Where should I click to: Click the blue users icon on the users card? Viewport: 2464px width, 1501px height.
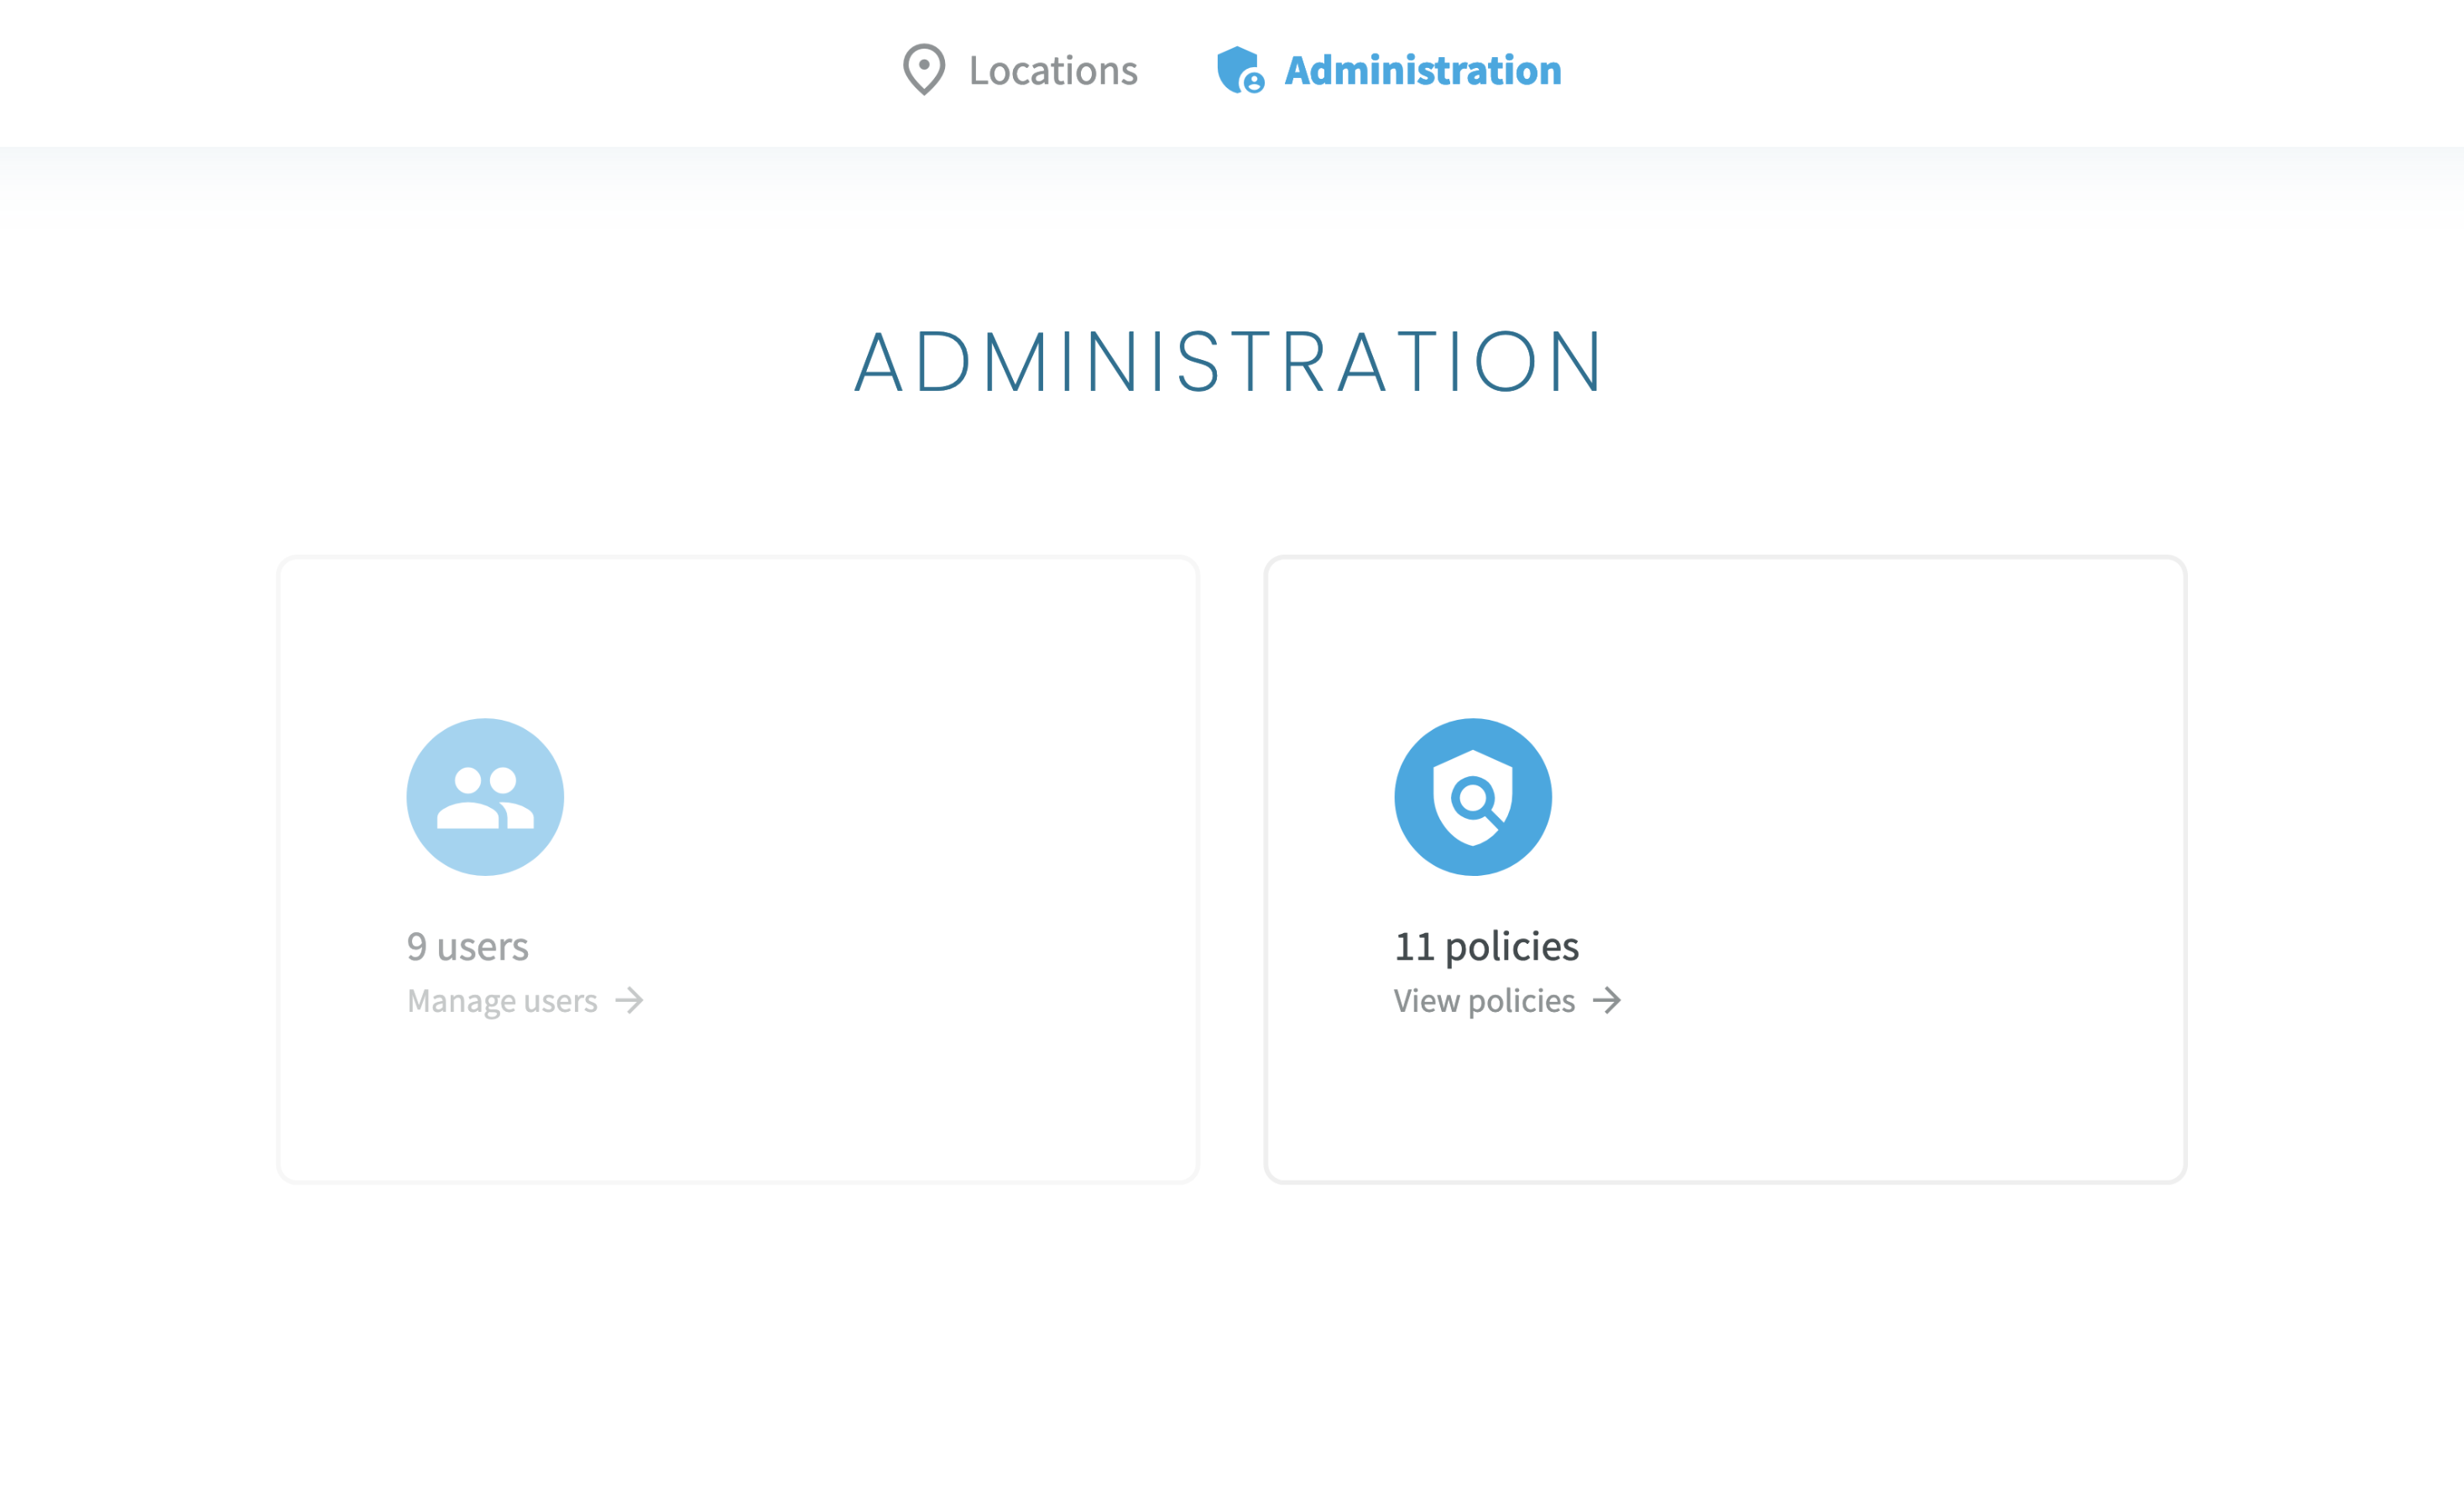tap(485, 796)
